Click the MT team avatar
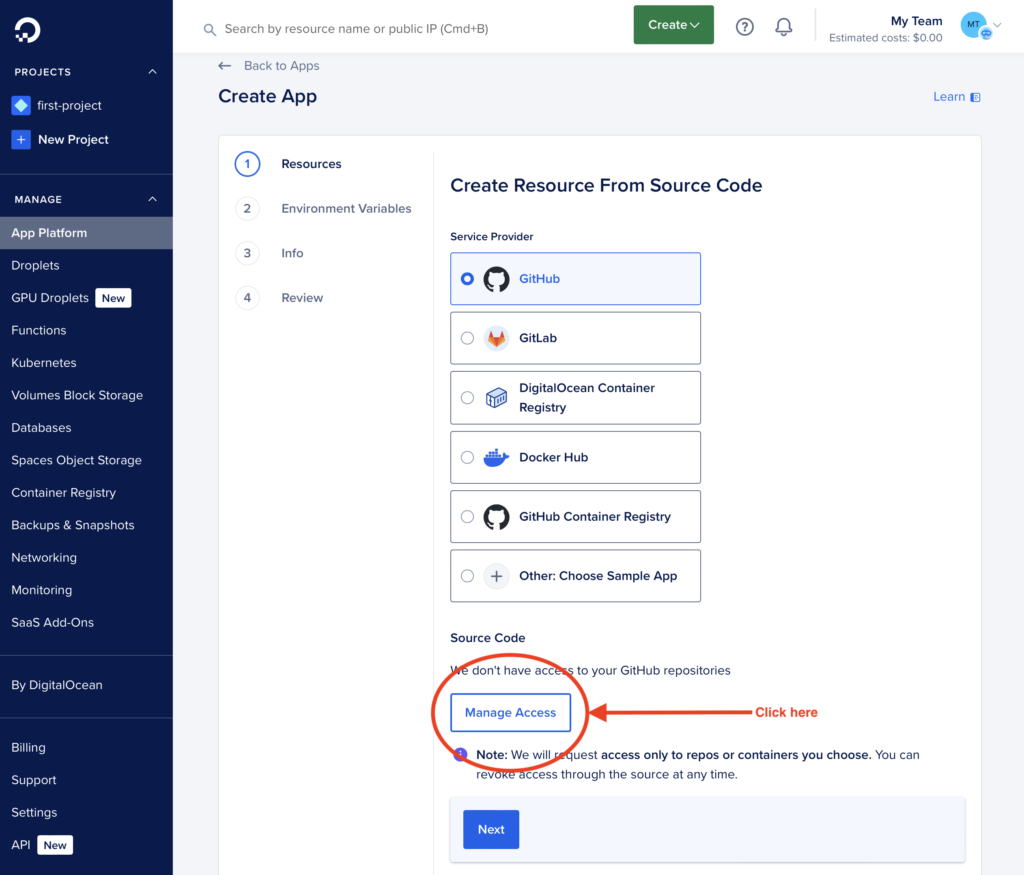This screenshot has height=875, width=1024. 974,25
